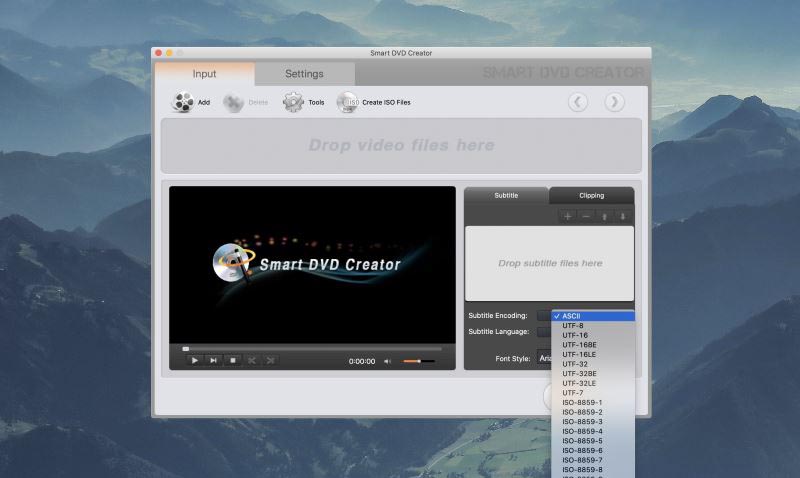
Task: Add a subtitle with plus button
Action: [567, 216]
